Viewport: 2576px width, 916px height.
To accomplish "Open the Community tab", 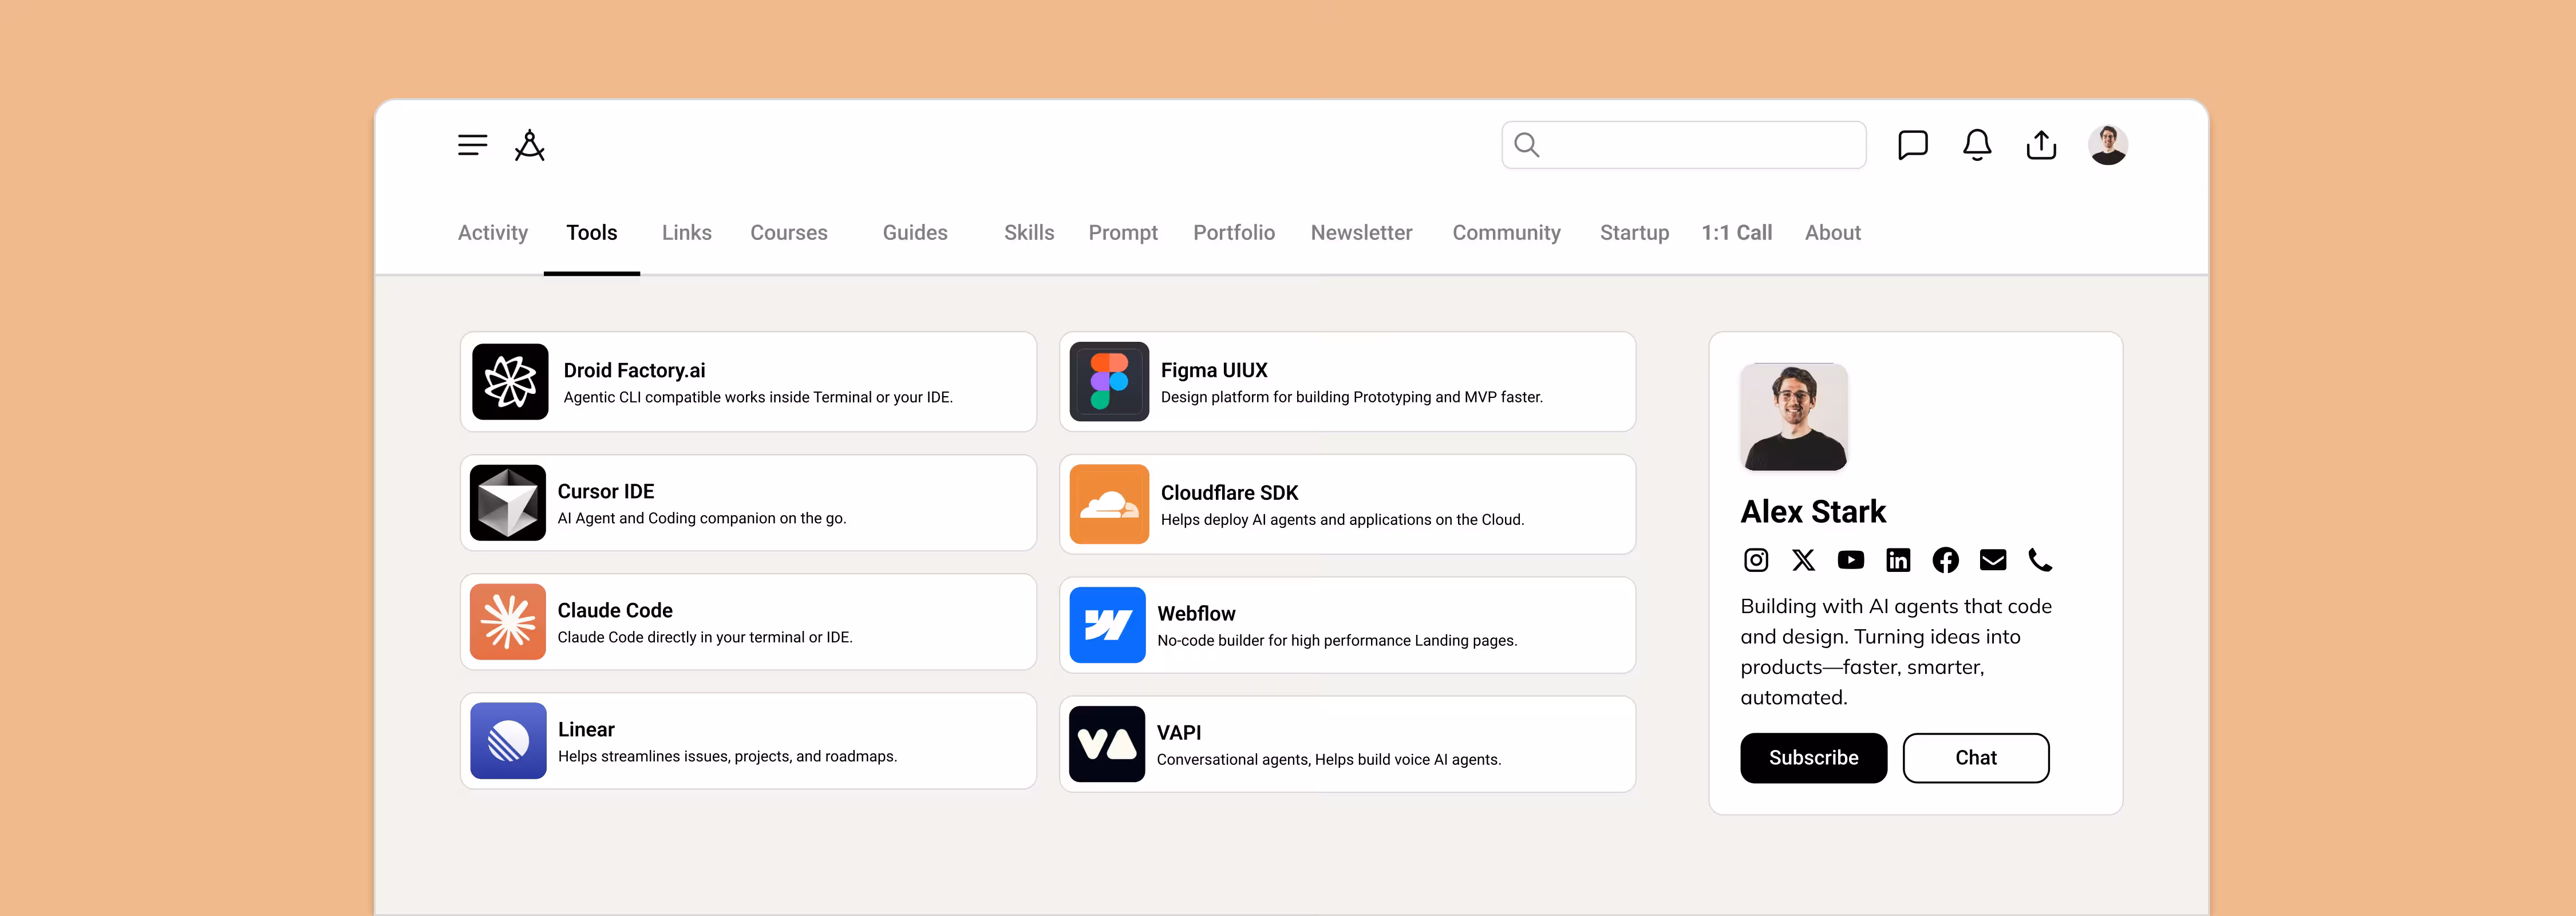I will coord(1506,233).
